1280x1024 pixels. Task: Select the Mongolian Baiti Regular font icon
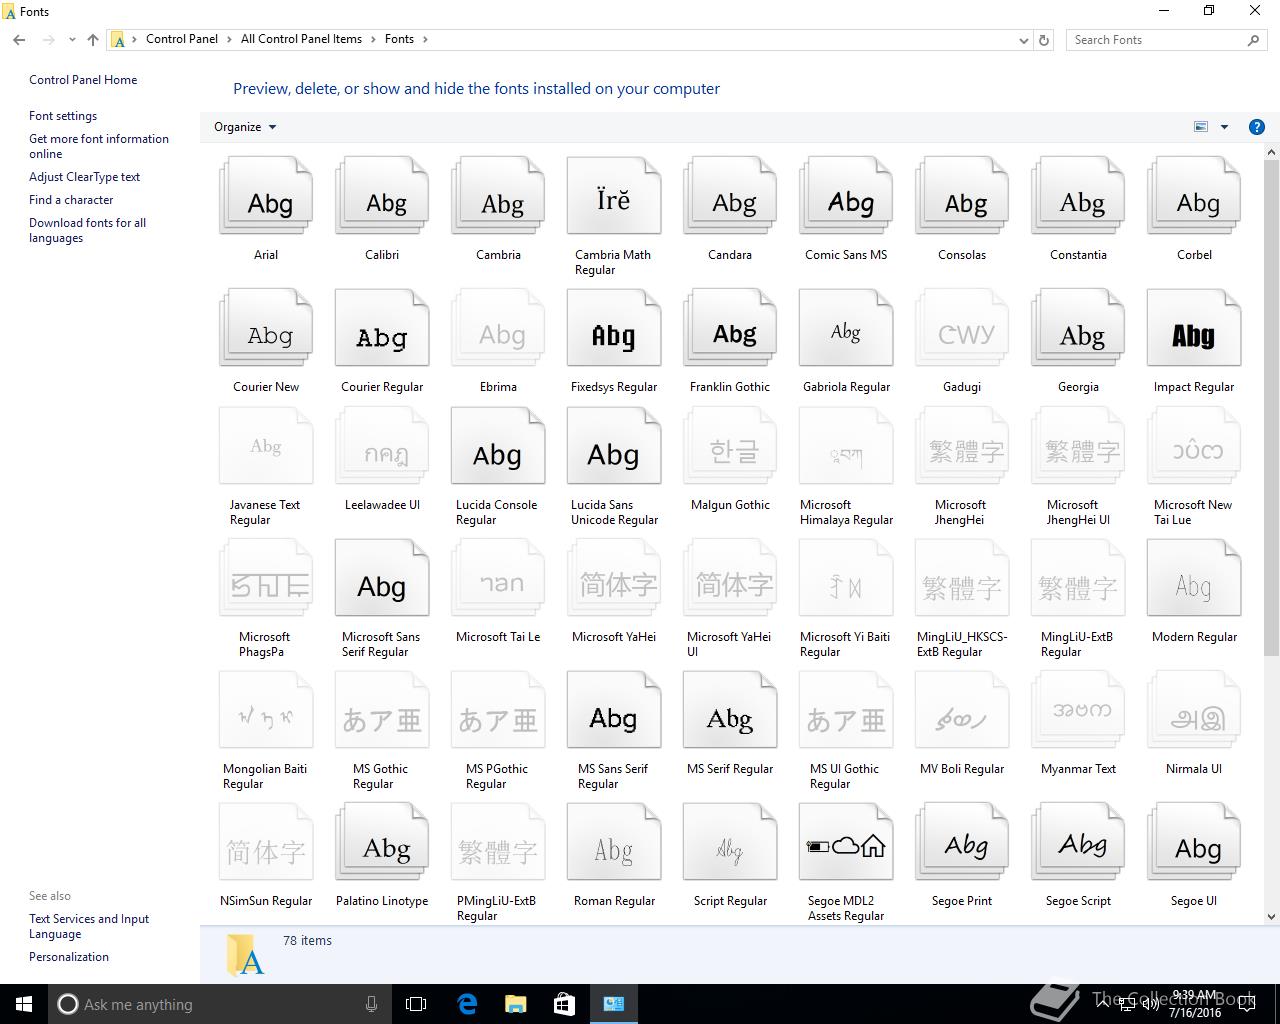click(266, 710)
